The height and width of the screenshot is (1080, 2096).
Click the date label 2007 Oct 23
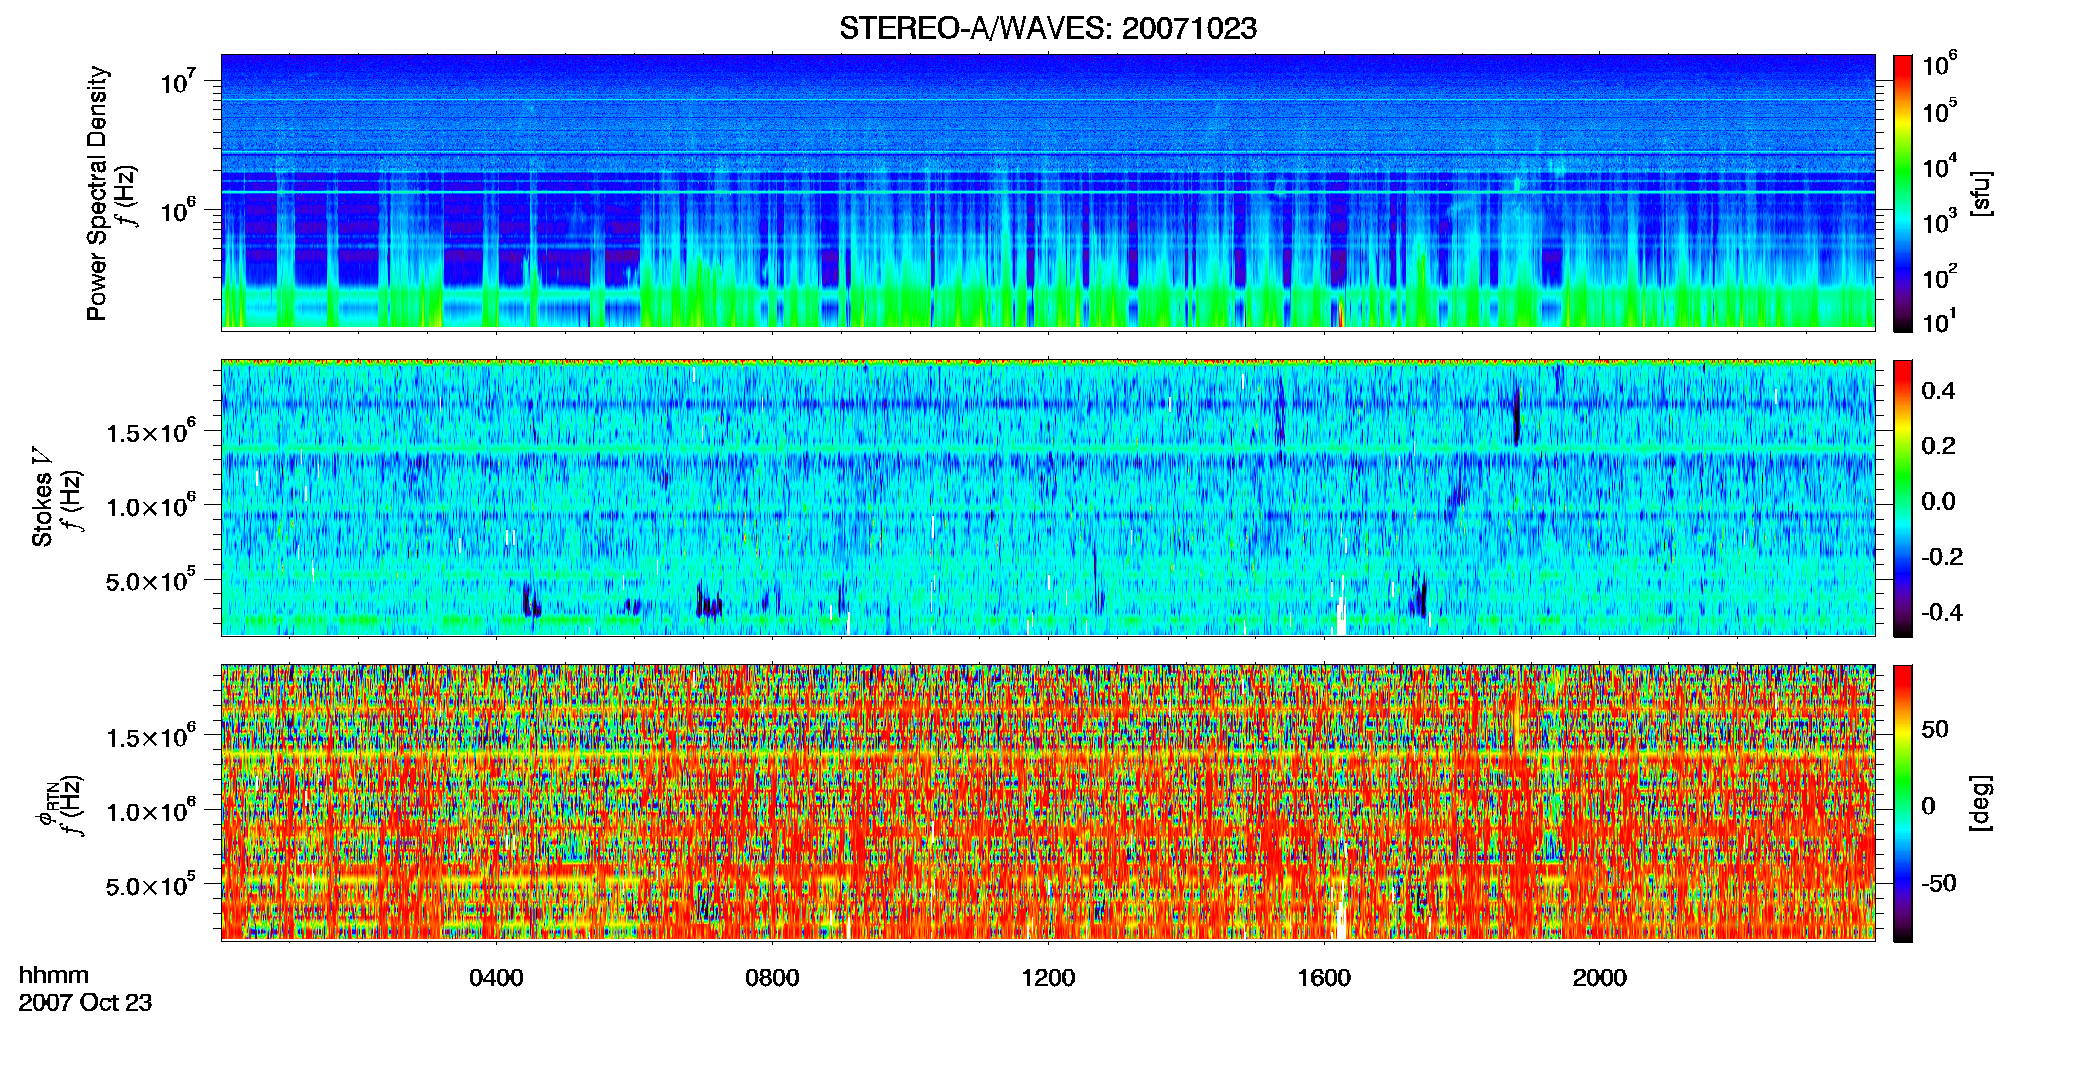pos(85,1003)
